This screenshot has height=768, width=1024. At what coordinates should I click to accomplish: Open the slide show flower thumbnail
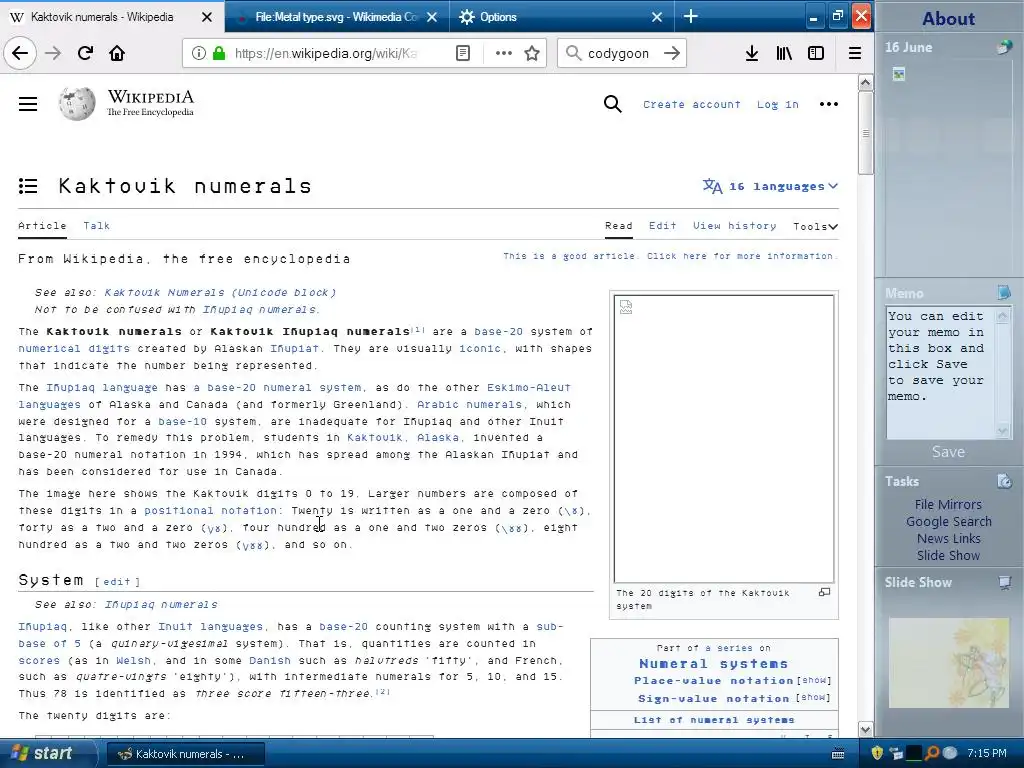[x=948, y=663]
